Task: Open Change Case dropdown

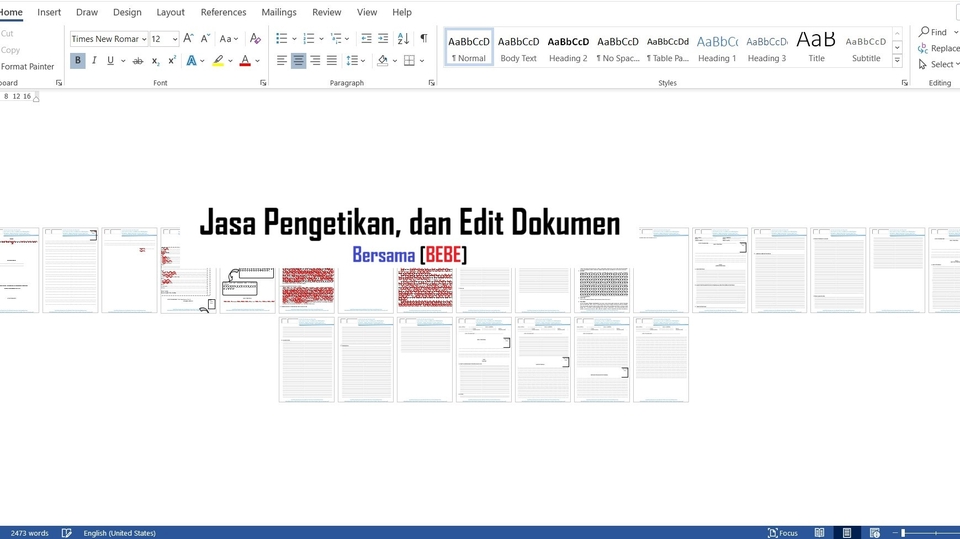Action: pos(229,39)
